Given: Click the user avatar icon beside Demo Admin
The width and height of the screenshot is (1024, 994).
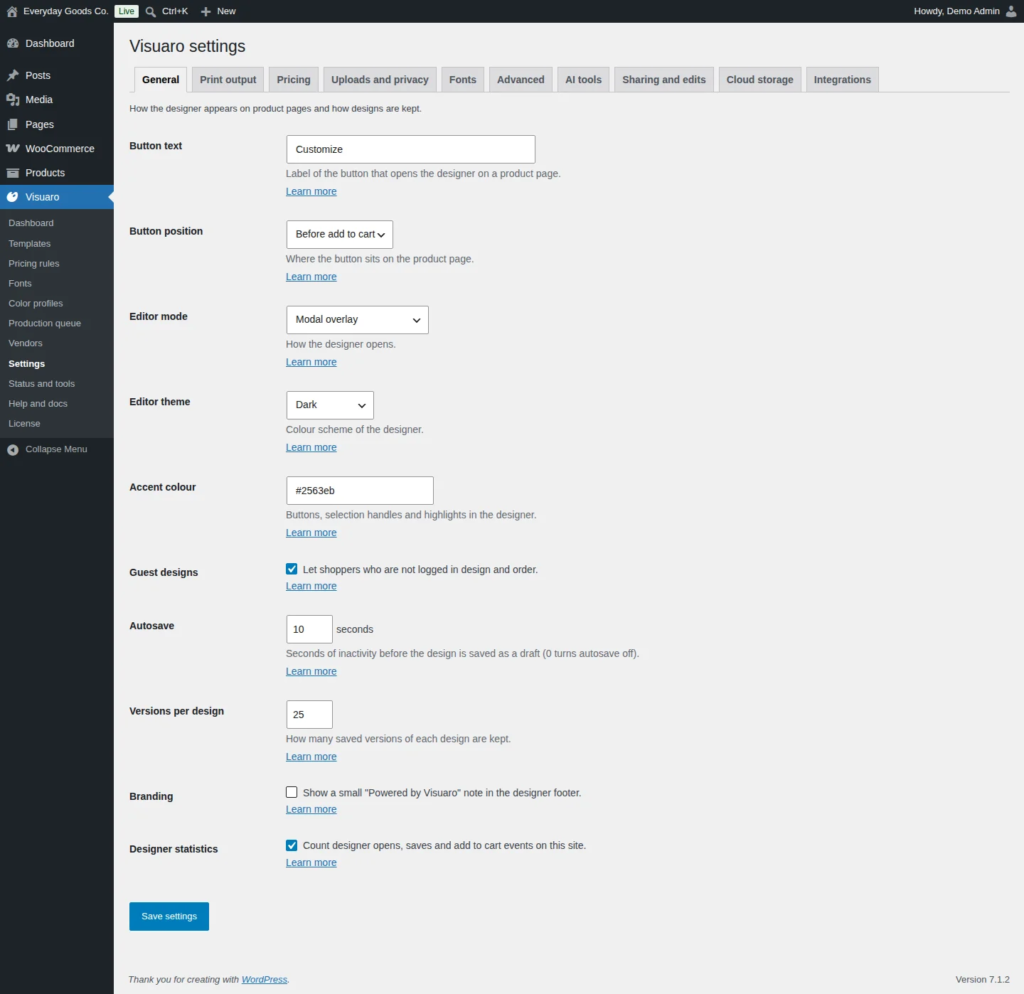Looking at the screenshot, I should [1010, 11].
